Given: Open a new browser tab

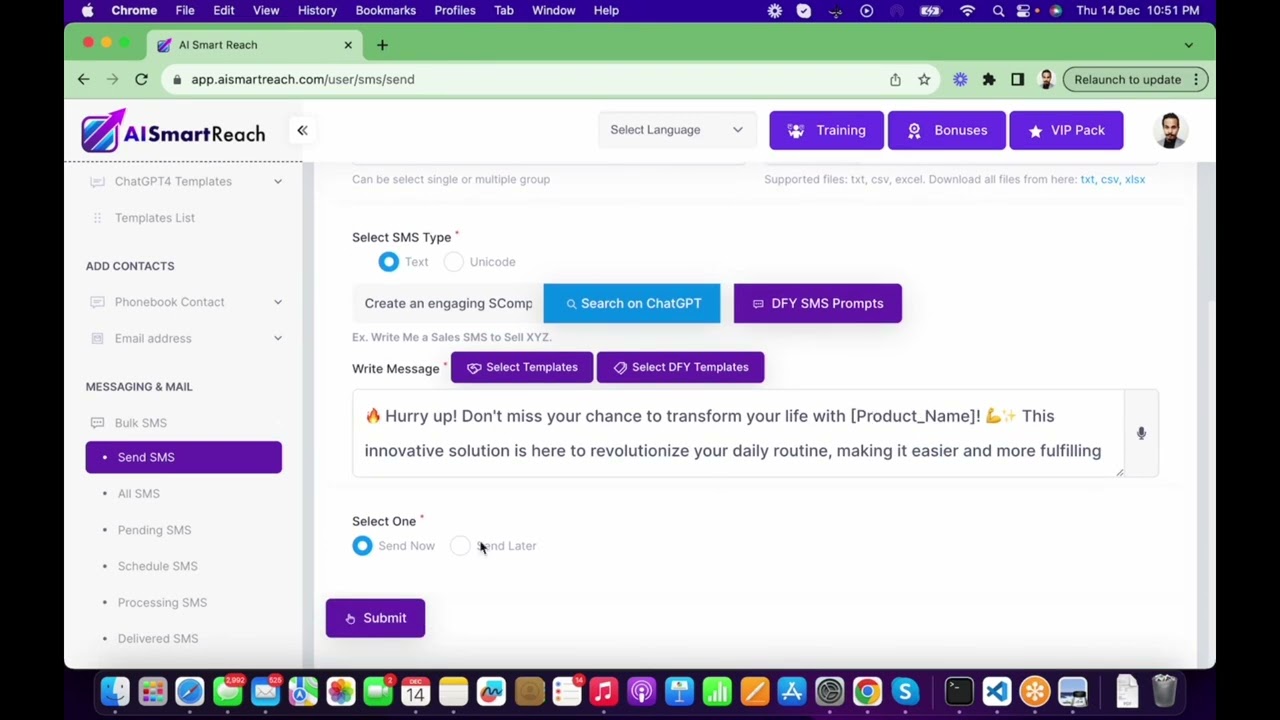Looking at the screenshot, I should pyautogui.click(x=382, y=45).
